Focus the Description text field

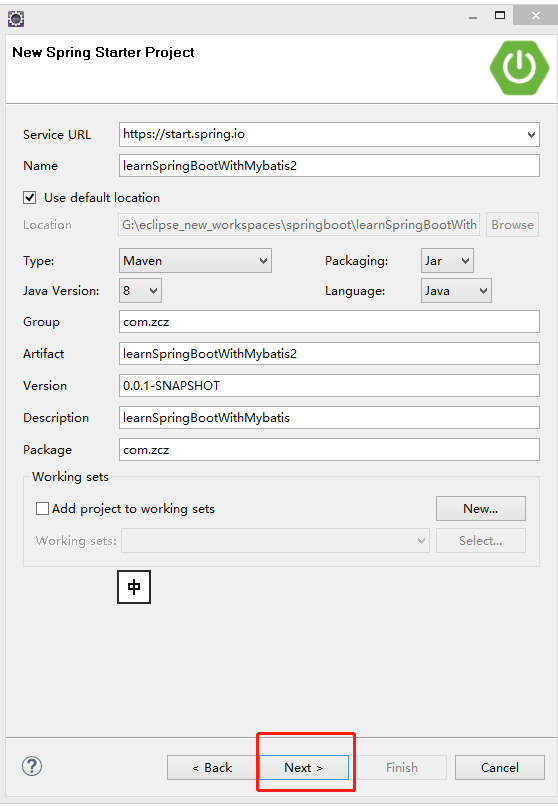[x=329, y=418]
